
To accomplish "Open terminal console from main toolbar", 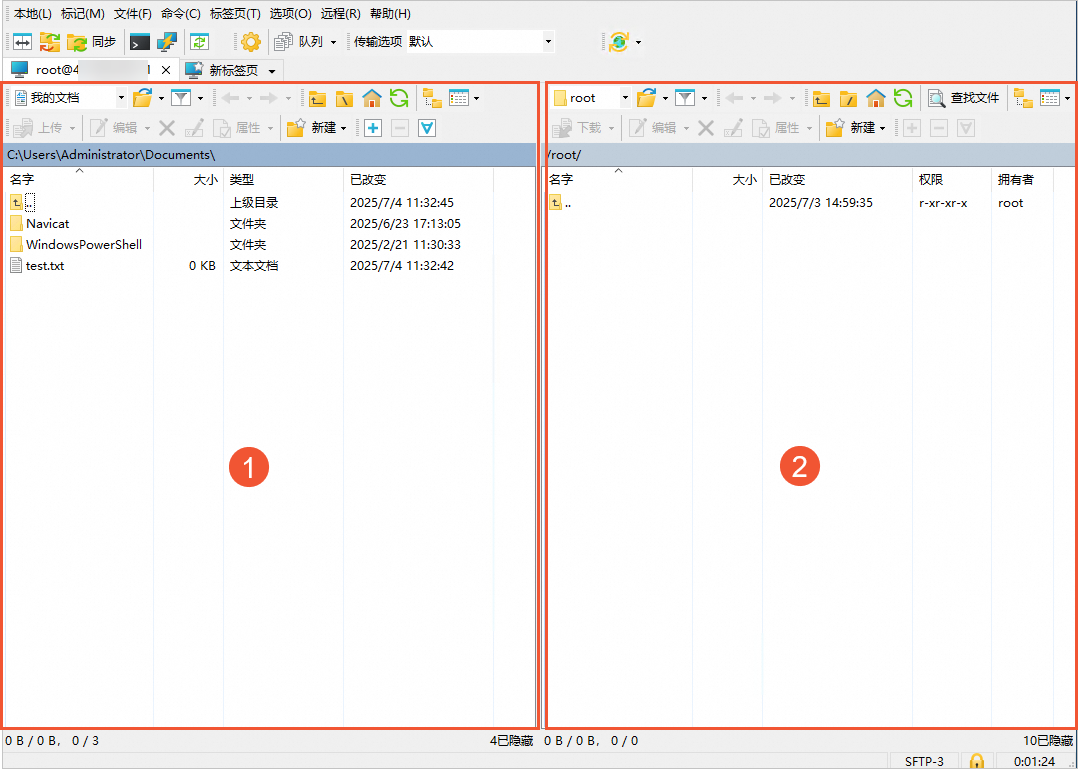I will [x=140, y=42].
